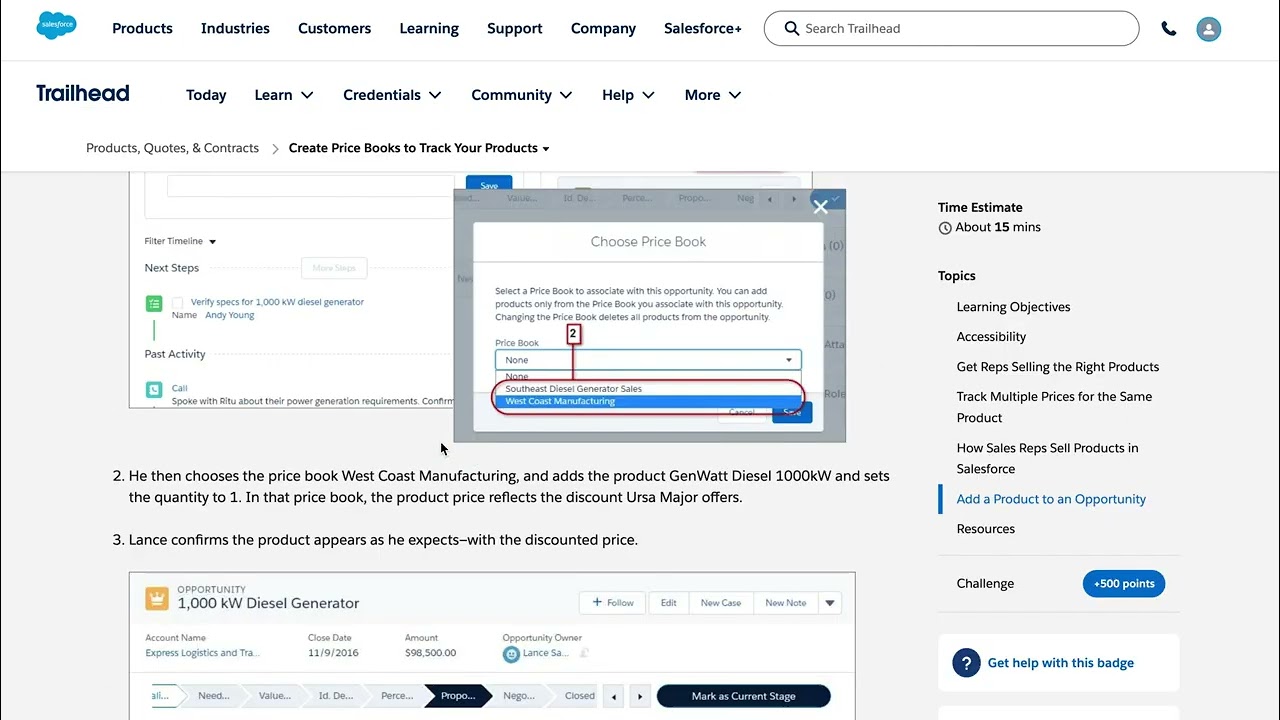Image resolution: width=1280 pixels, height=720 pixels.
Task: Open the Today tab in Trailhead
Action: pos(206,95)
